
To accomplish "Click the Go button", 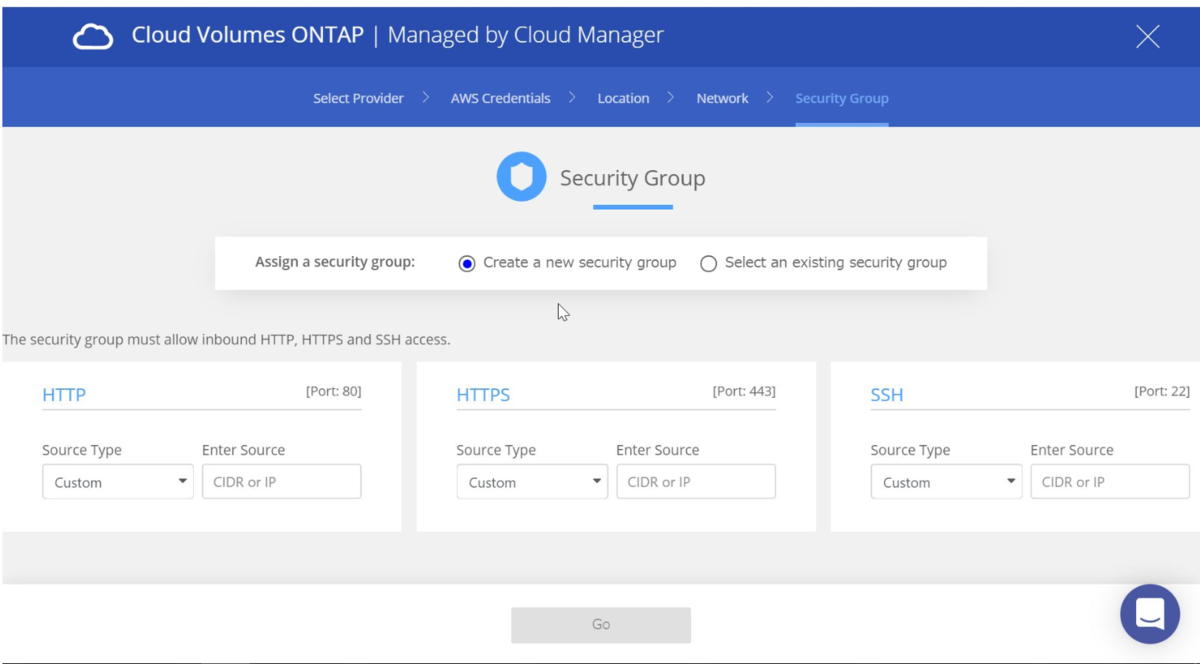I will coord(600,623).
